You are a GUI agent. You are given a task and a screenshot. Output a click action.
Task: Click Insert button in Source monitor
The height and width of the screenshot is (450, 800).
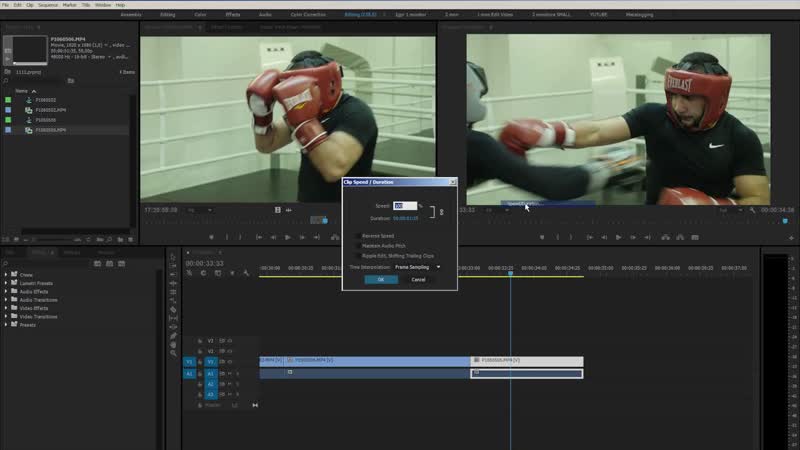point(335,237)
